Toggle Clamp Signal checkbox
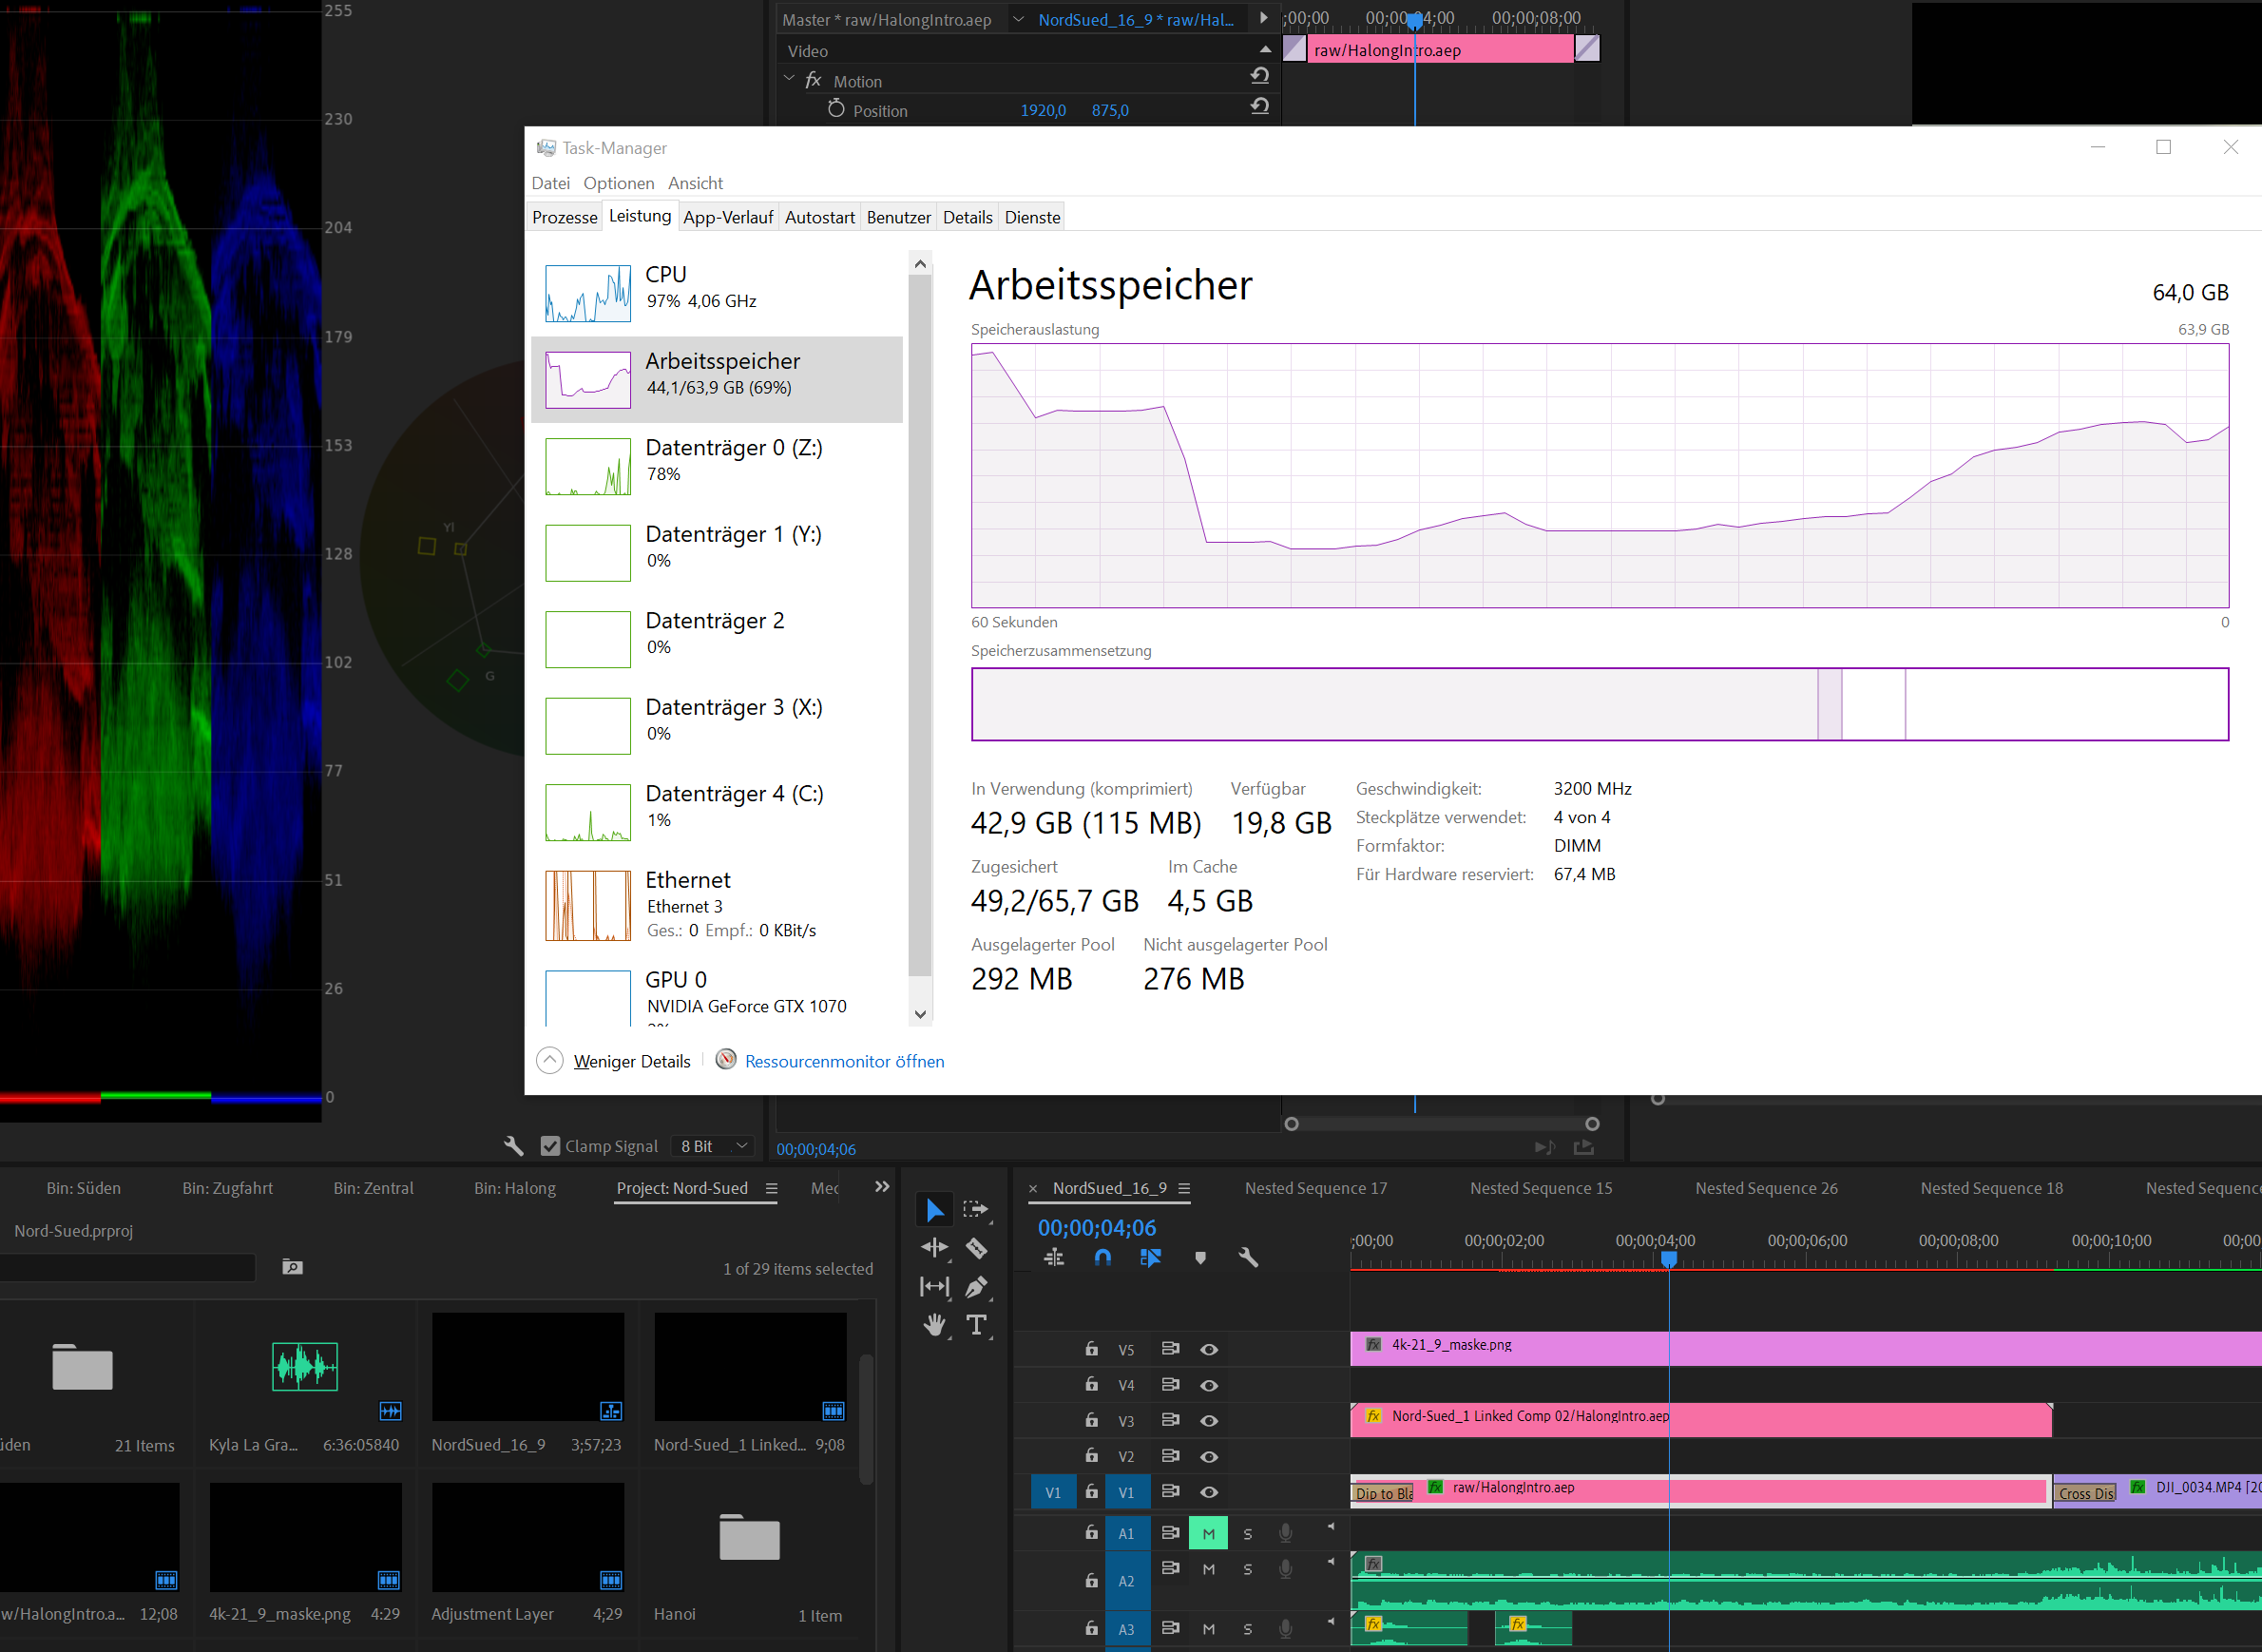2262x1652 pixels. click(550, 1146)
